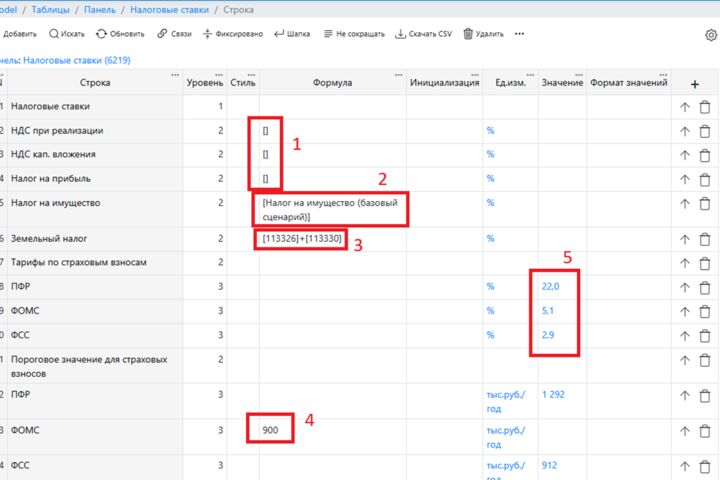Delete the НДС кап. вложения row
720x480 pixels.
(705, 156)
